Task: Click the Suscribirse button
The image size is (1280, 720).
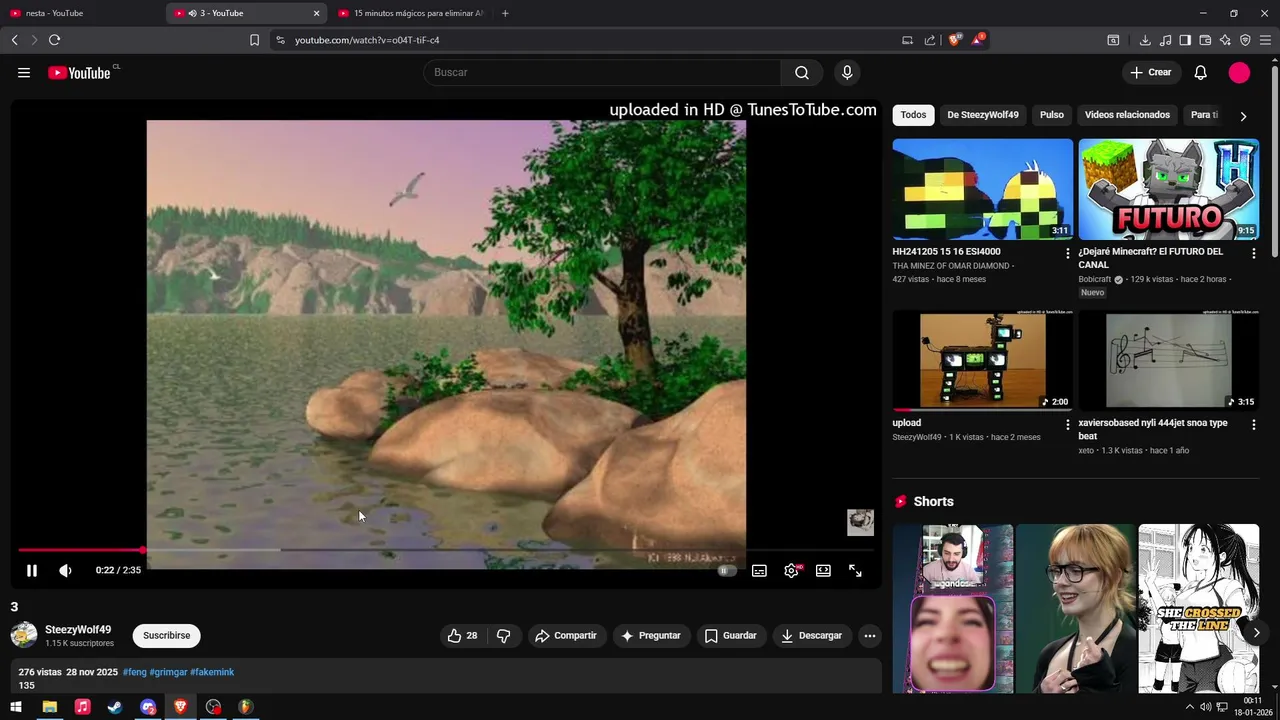Action: pos(166,635)
